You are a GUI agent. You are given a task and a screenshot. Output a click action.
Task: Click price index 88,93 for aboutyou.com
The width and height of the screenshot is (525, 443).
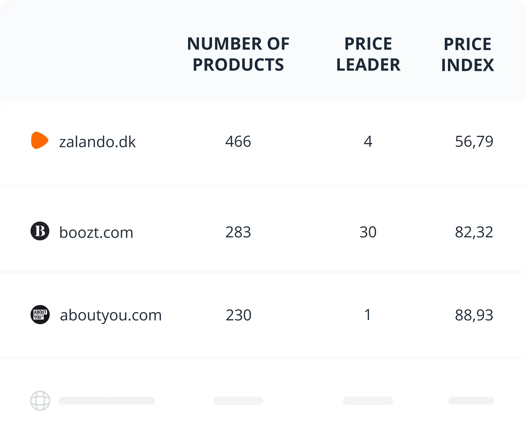point(474,315)
